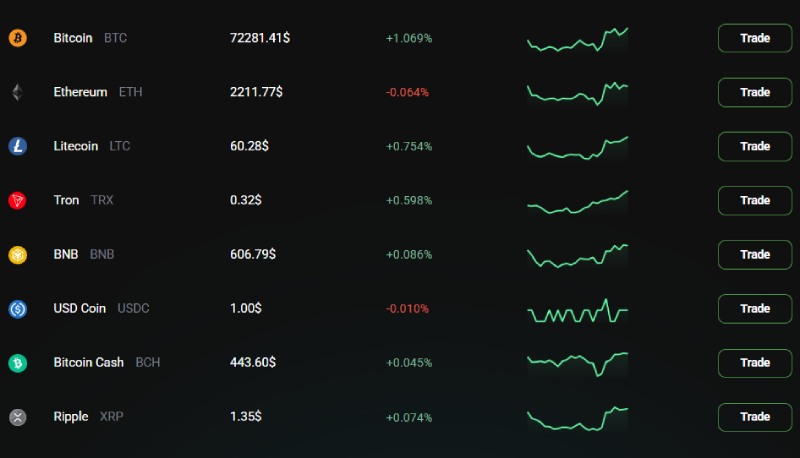Select the Bitcoin Cash name link

coord(89,362)
